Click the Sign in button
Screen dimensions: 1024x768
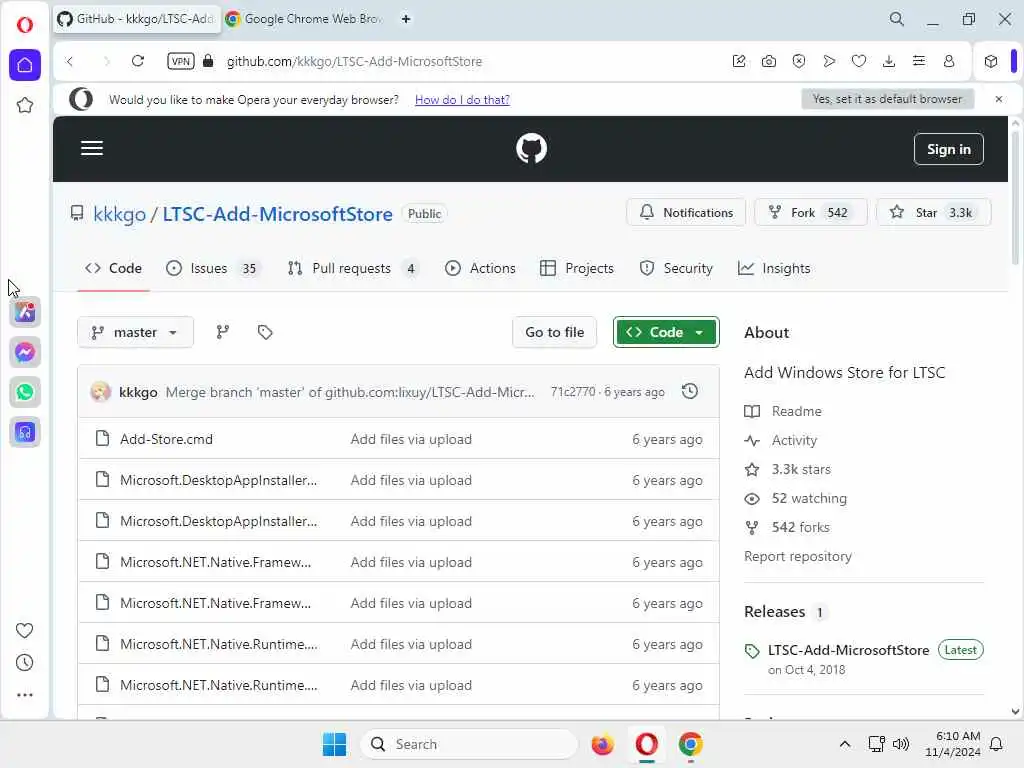click(x=949, y=149)
